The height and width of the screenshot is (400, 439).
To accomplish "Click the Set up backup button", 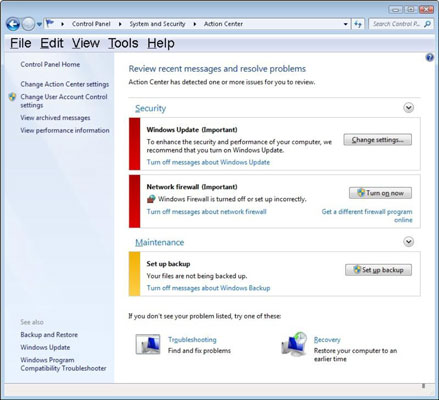I will (x=378, y=270).
